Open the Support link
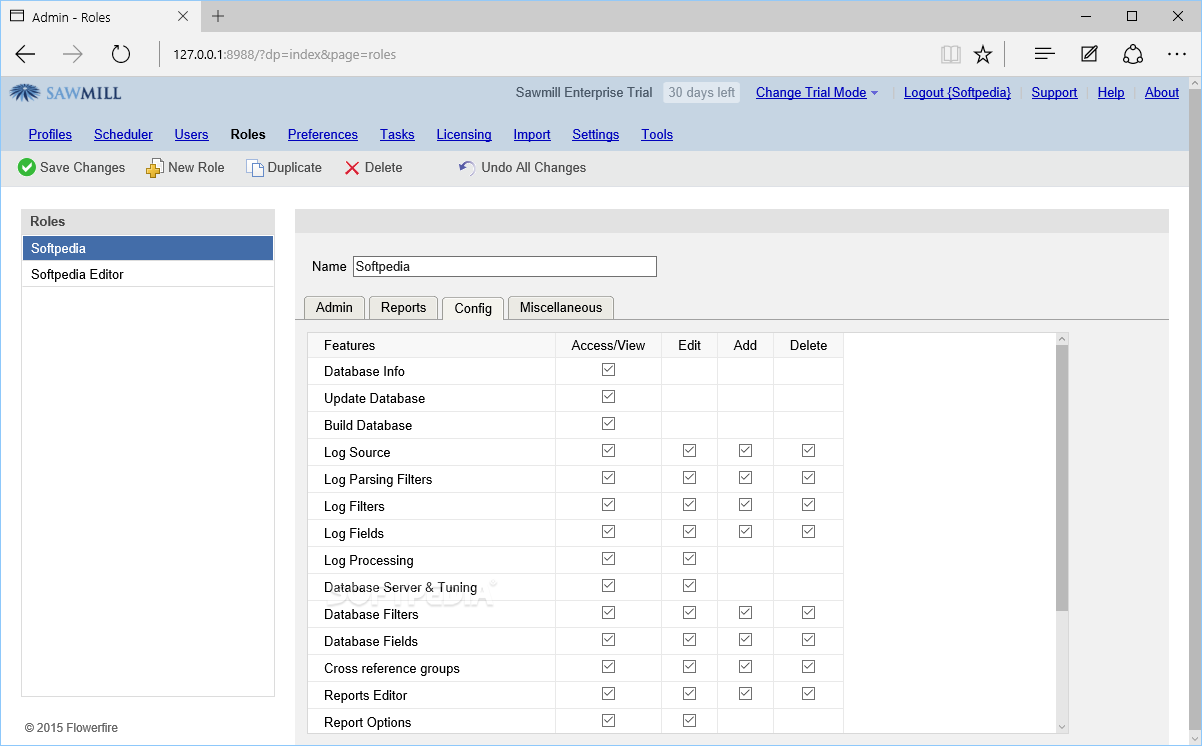1202x746 pixels. coord(1054,93)
